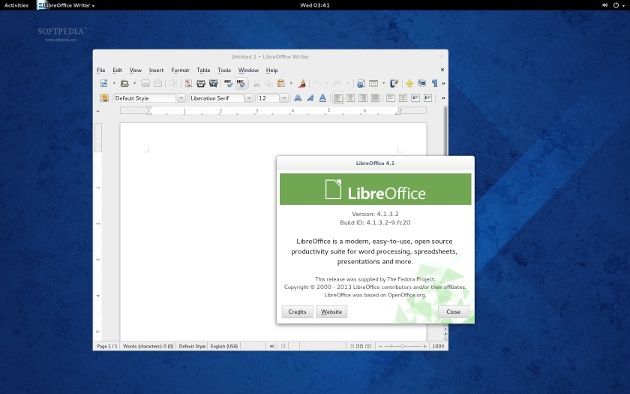Expand the Insert Table dropdown arrow

(384, 84)
